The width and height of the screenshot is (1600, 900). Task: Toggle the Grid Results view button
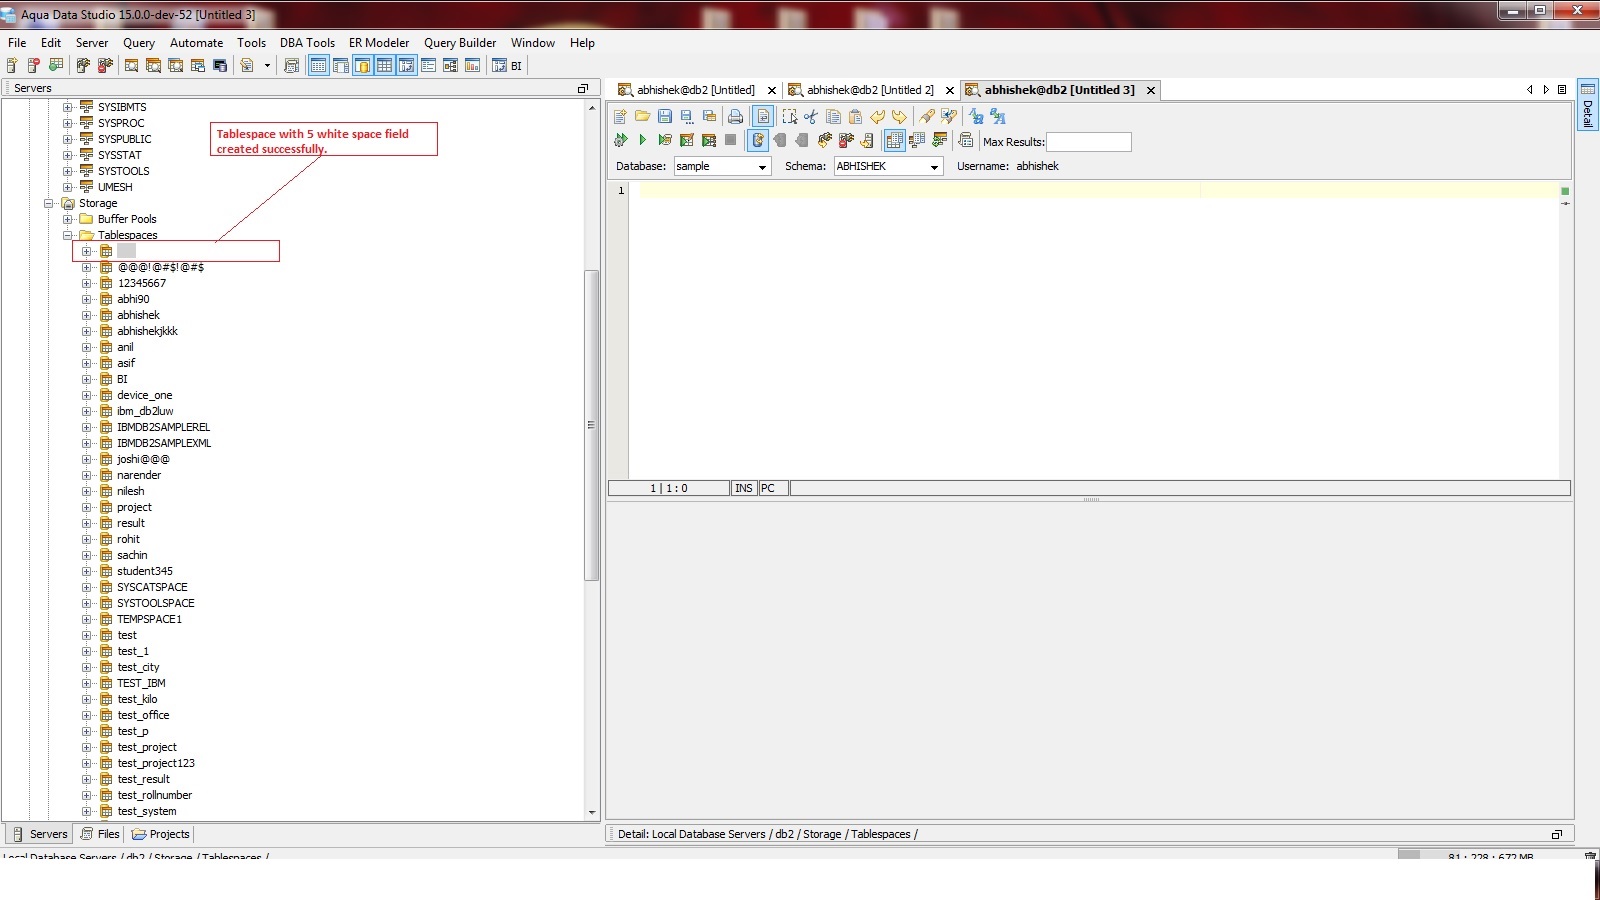point(894,141)
